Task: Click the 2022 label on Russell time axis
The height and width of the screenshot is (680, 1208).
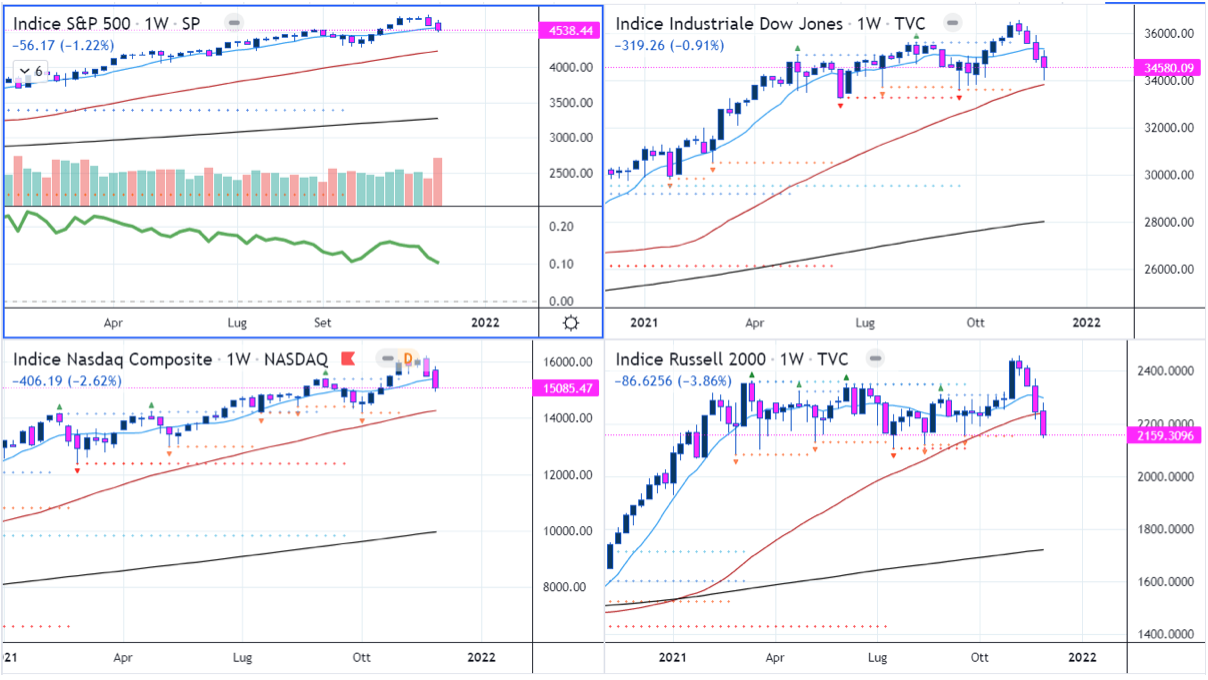Action: (x=1082, y=658)
